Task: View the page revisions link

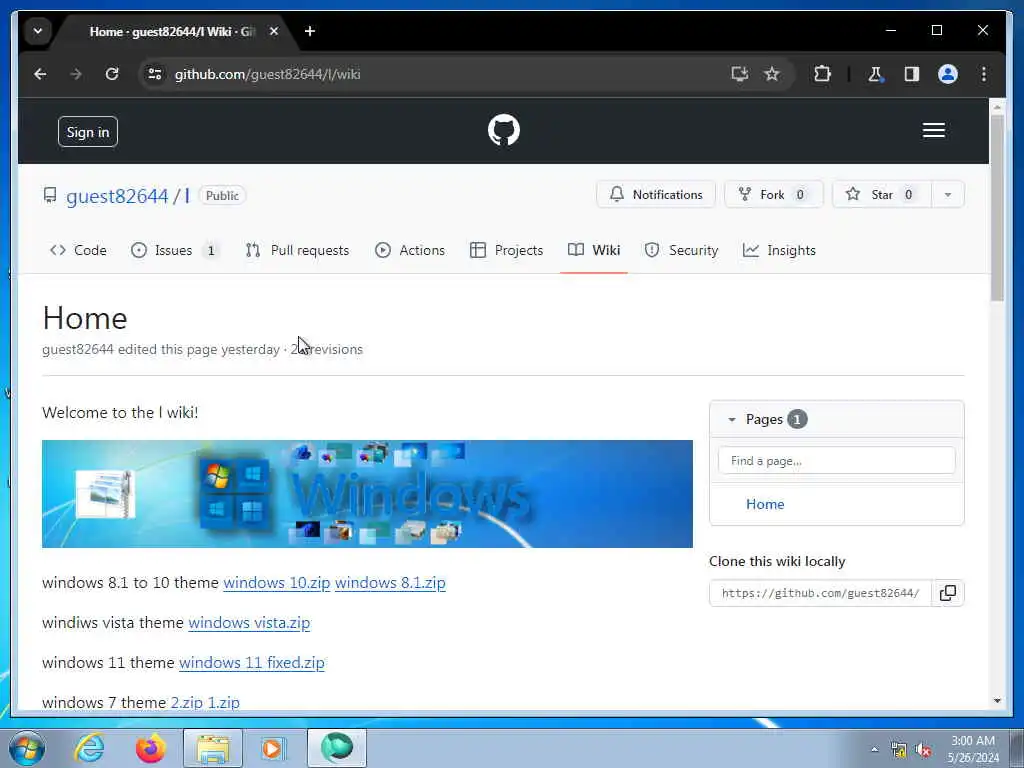Action: tap(327, 349)
